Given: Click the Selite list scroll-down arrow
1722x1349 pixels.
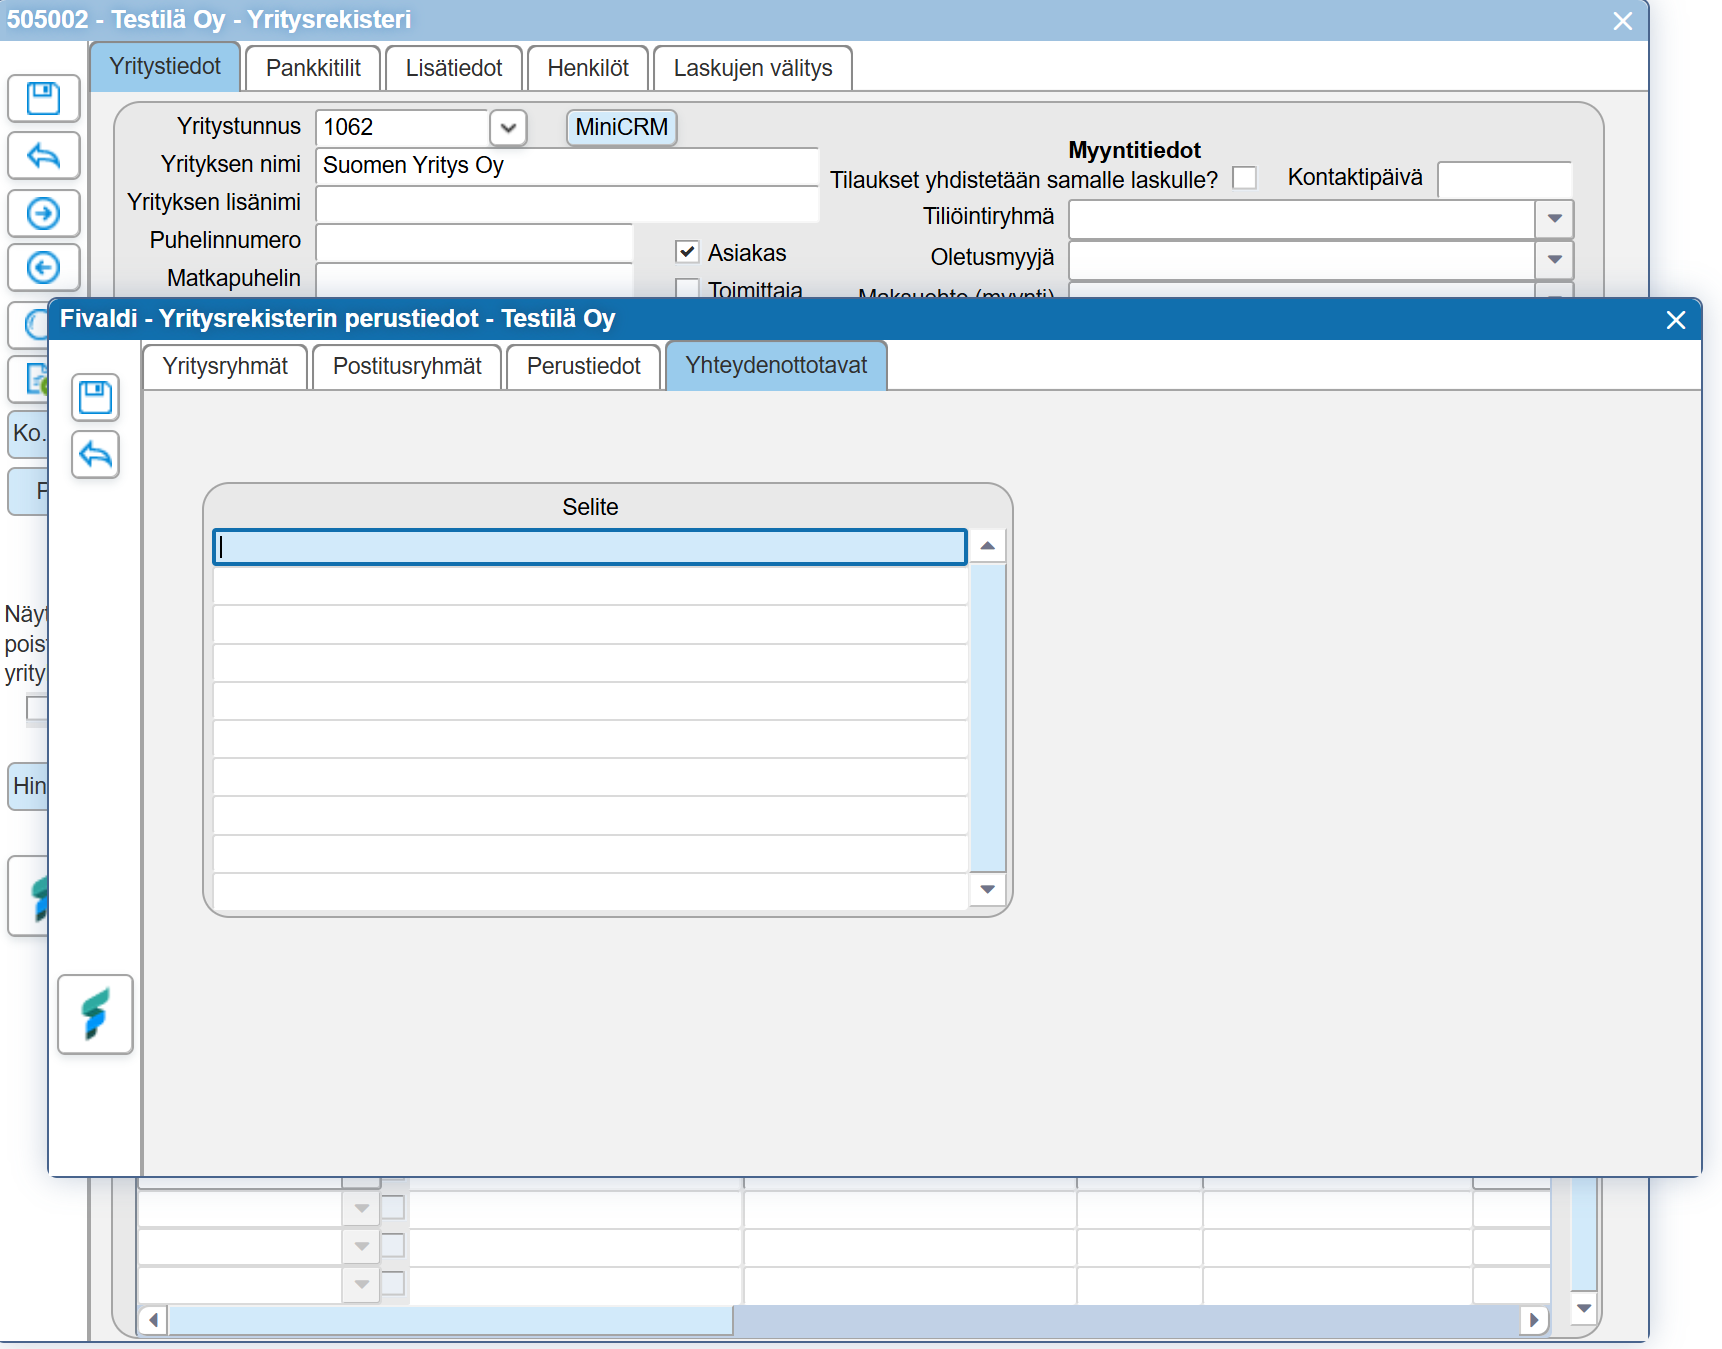Looking at the screenshot, I should [x=988, y=889].
